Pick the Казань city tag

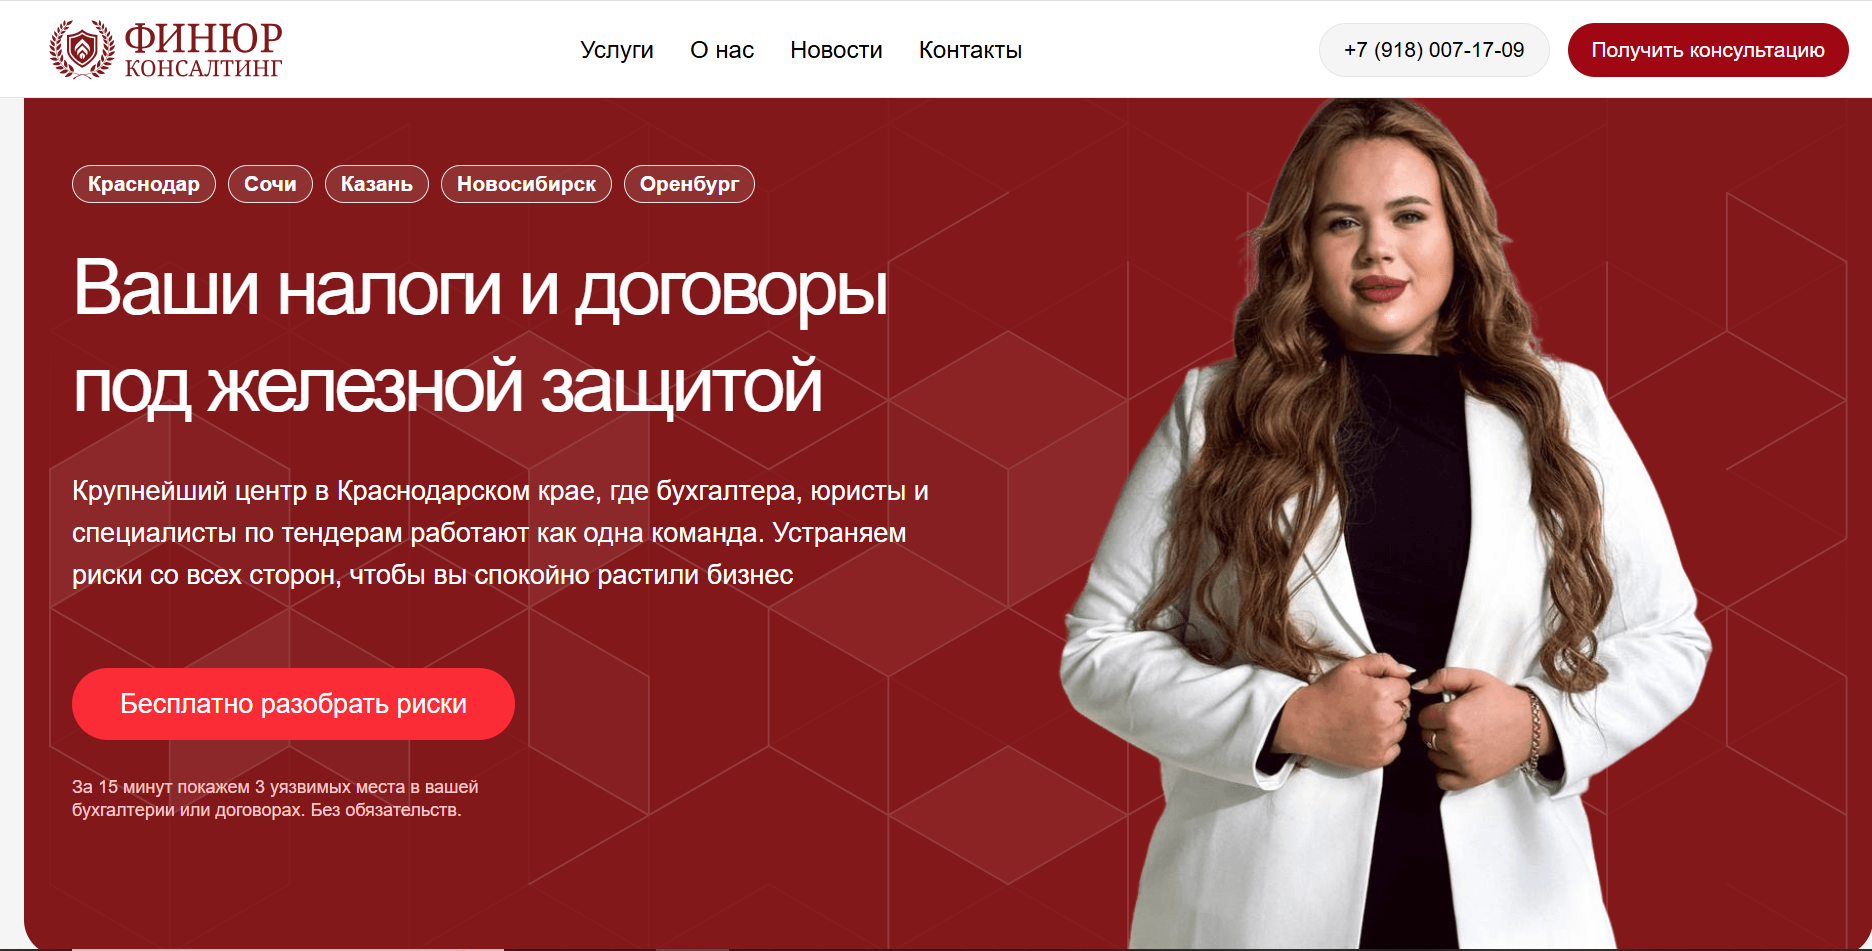[377, 184]
